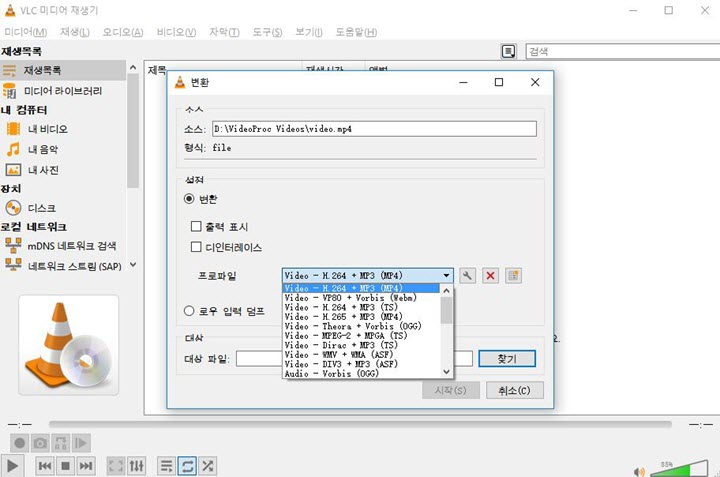Click the Play button in main controls

click(x=12, y=466)
